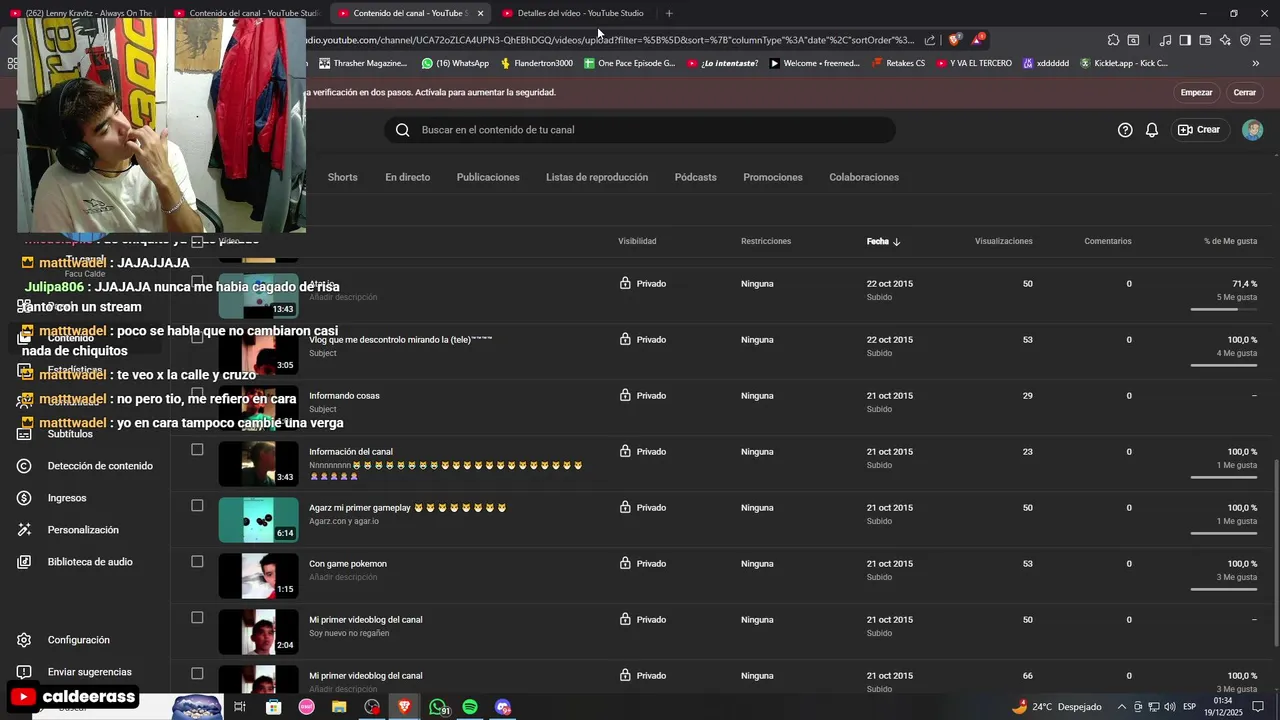Image resolution: width=1280 pixels, height=720 pixels.
Task: Show hidden system tray icons chevron
Action: pyautogui.click(x=1121, y=707)
